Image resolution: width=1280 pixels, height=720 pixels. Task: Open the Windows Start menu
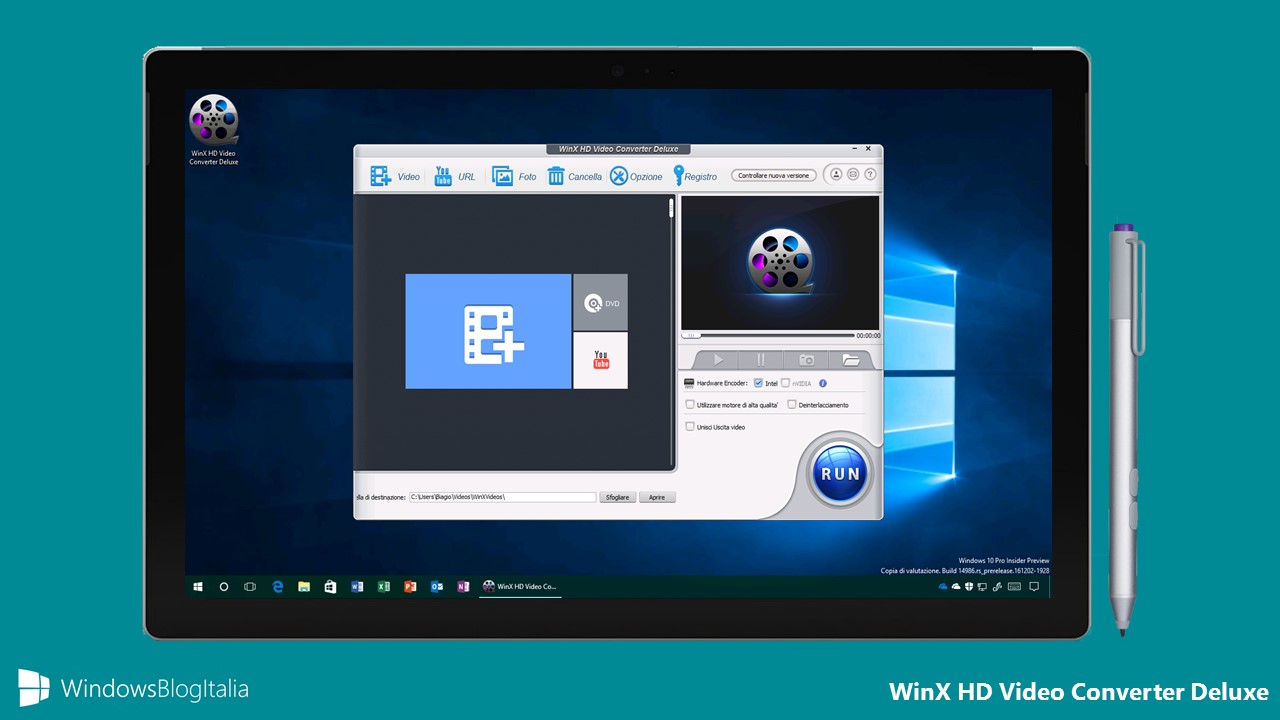pos(199,587)
